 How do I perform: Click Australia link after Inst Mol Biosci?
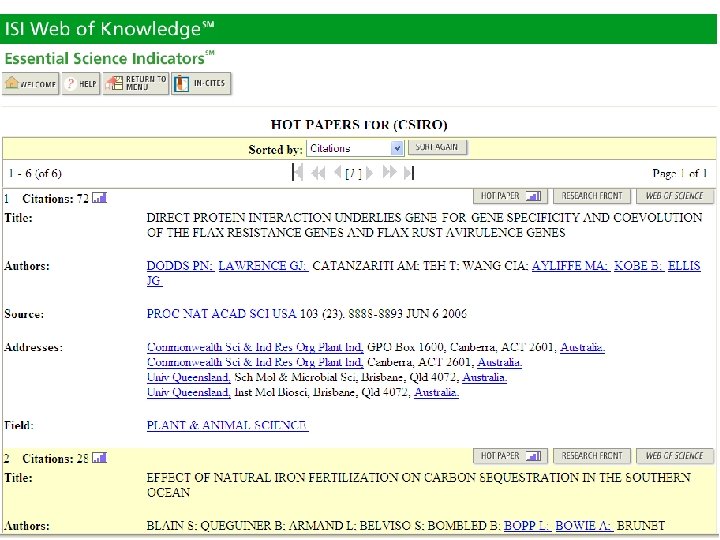tap(436, 393)
